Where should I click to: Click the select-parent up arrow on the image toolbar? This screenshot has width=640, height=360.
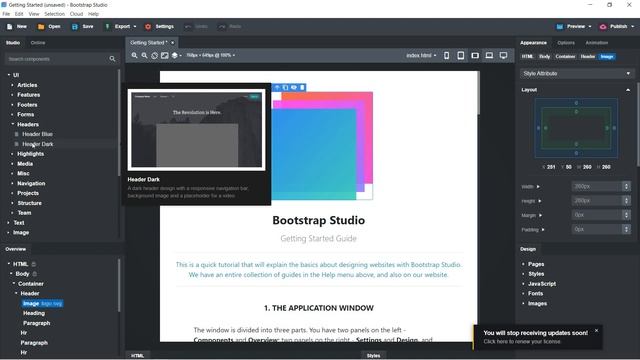[277, 87]
